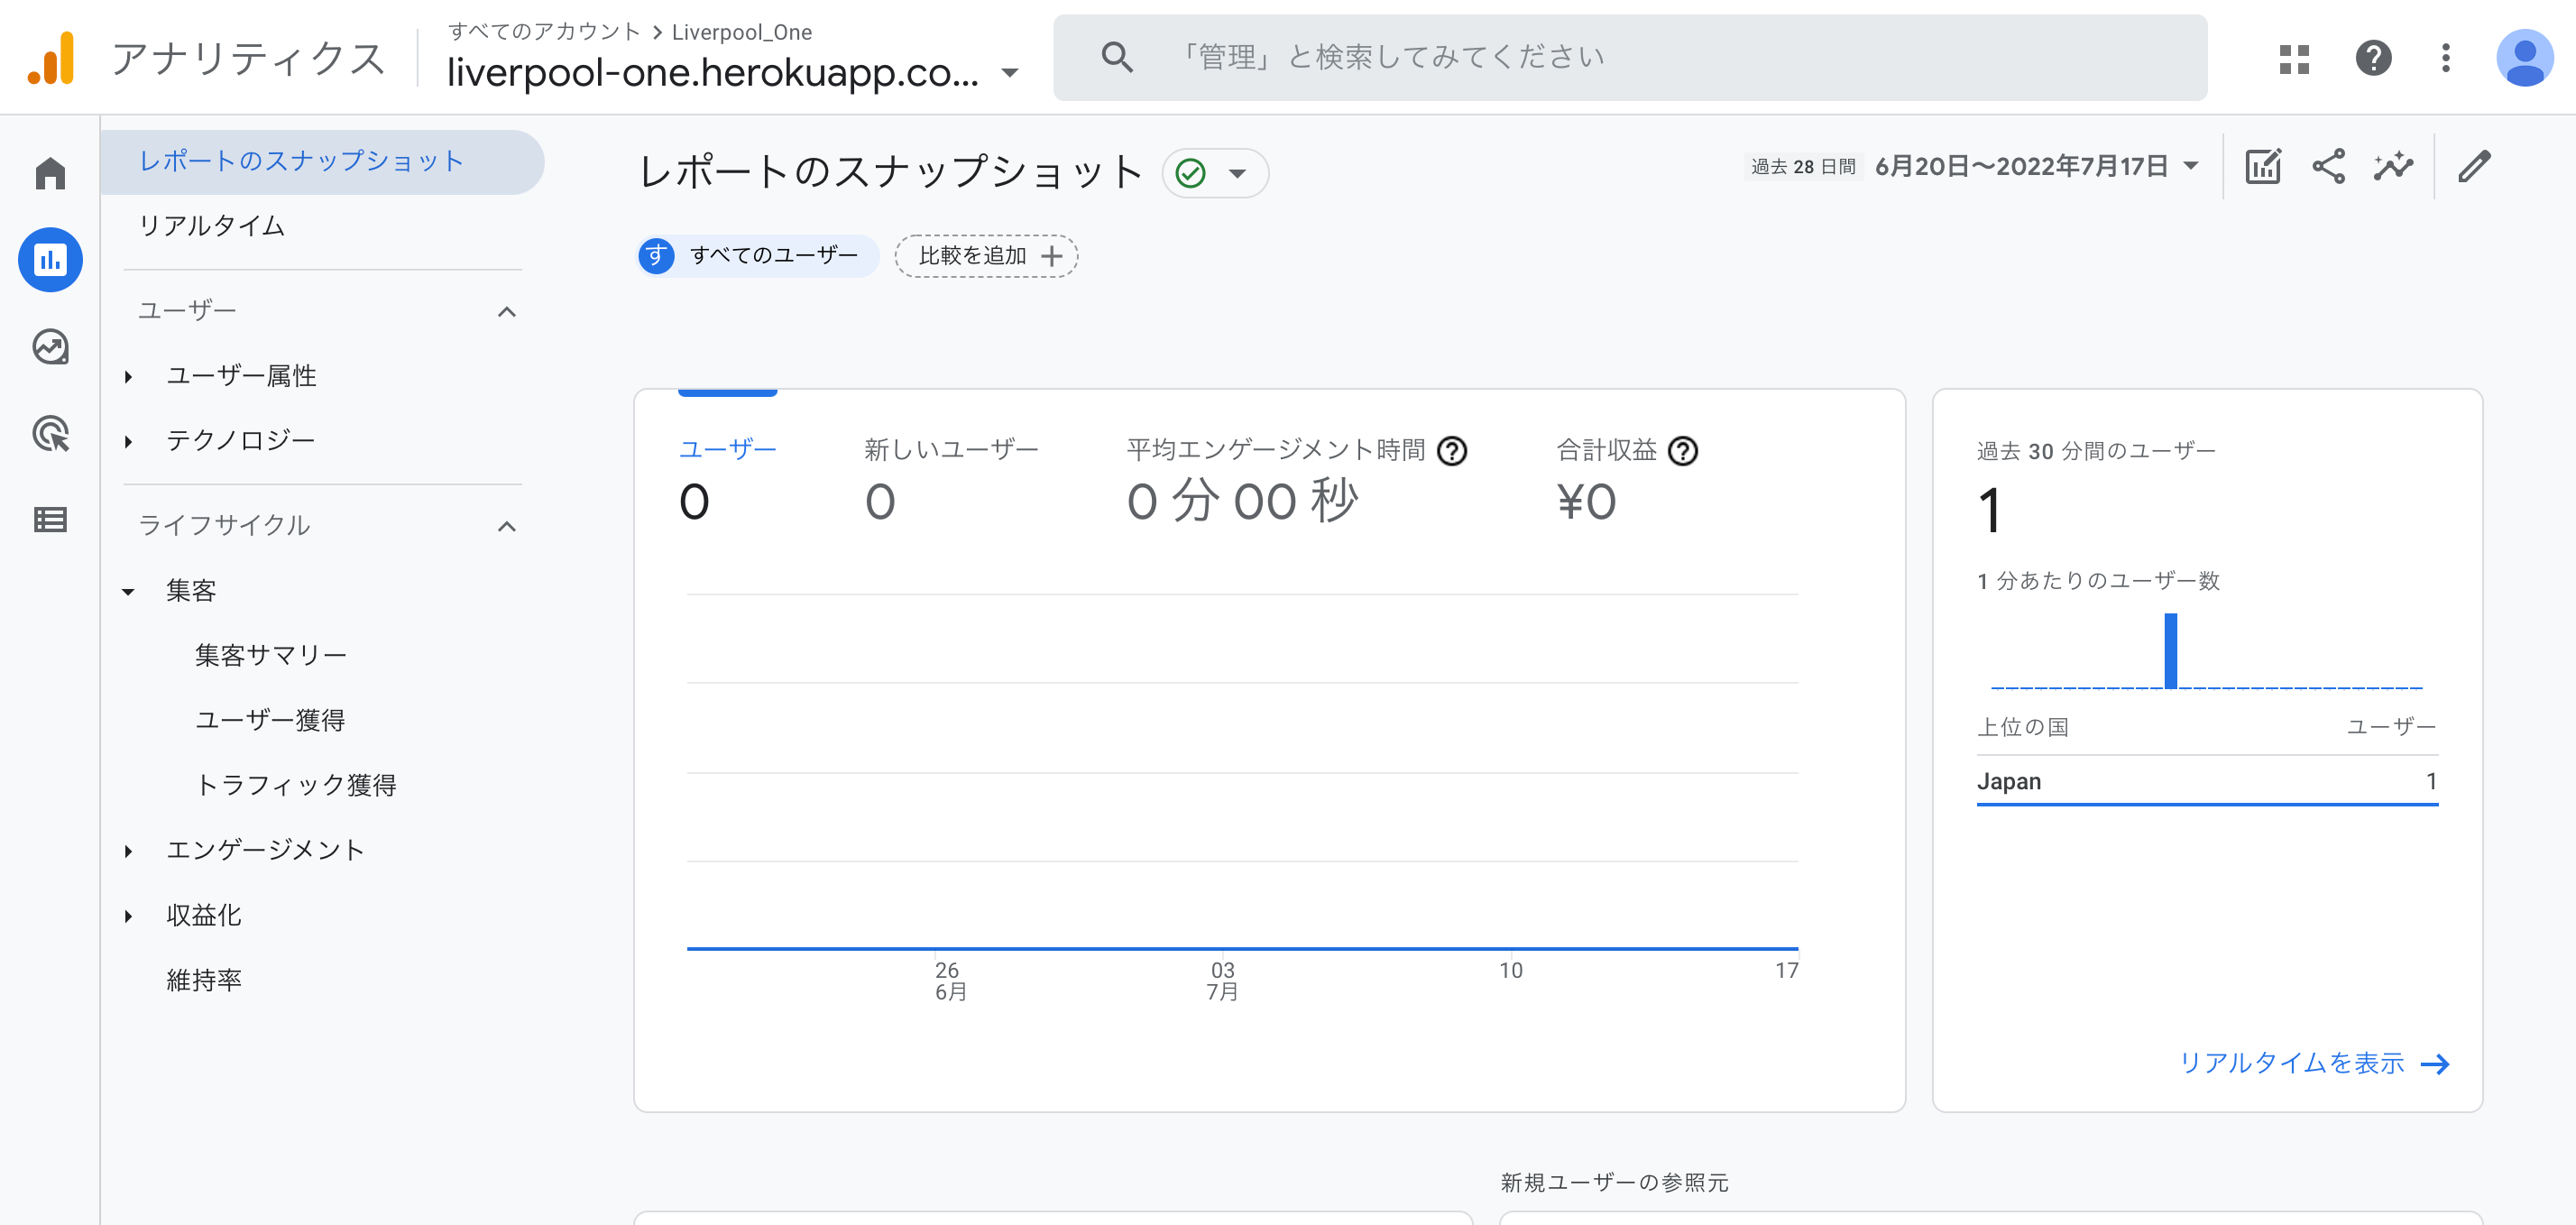The image size is (2576, 1225).
Task: Open the Reports icon in left rail
Action: (50, 260)
